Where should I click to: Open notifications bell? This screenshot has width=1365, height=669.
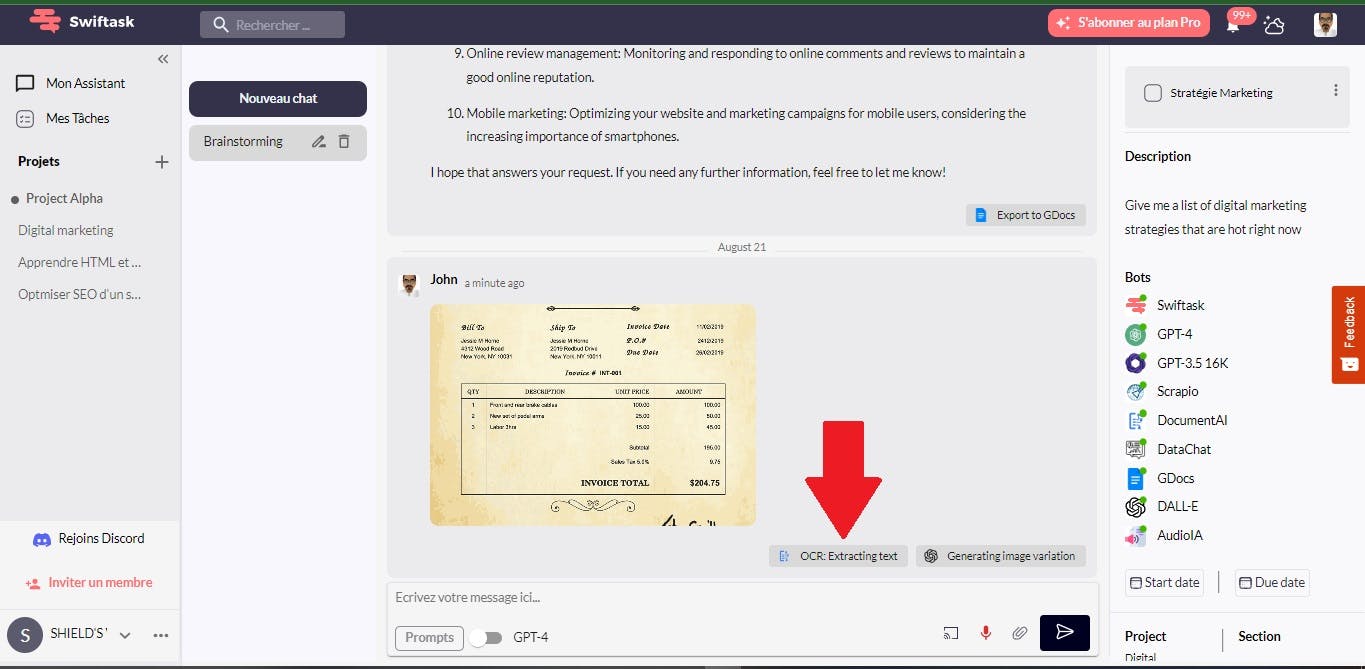1233,25
